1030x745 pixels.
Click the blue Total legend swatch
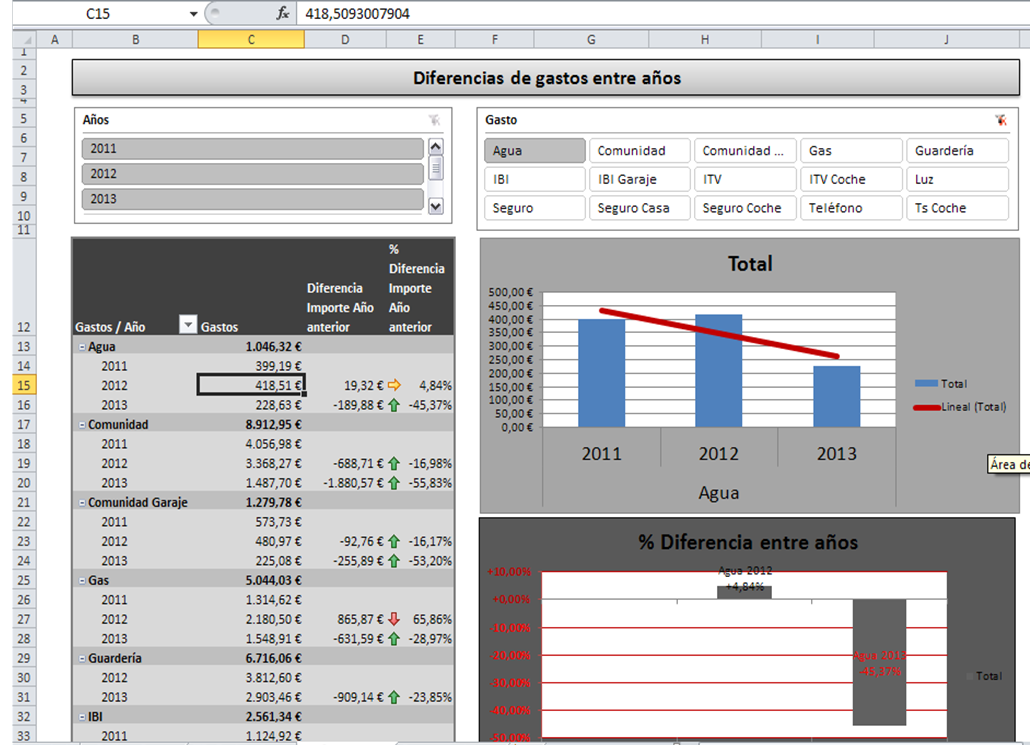927,384
